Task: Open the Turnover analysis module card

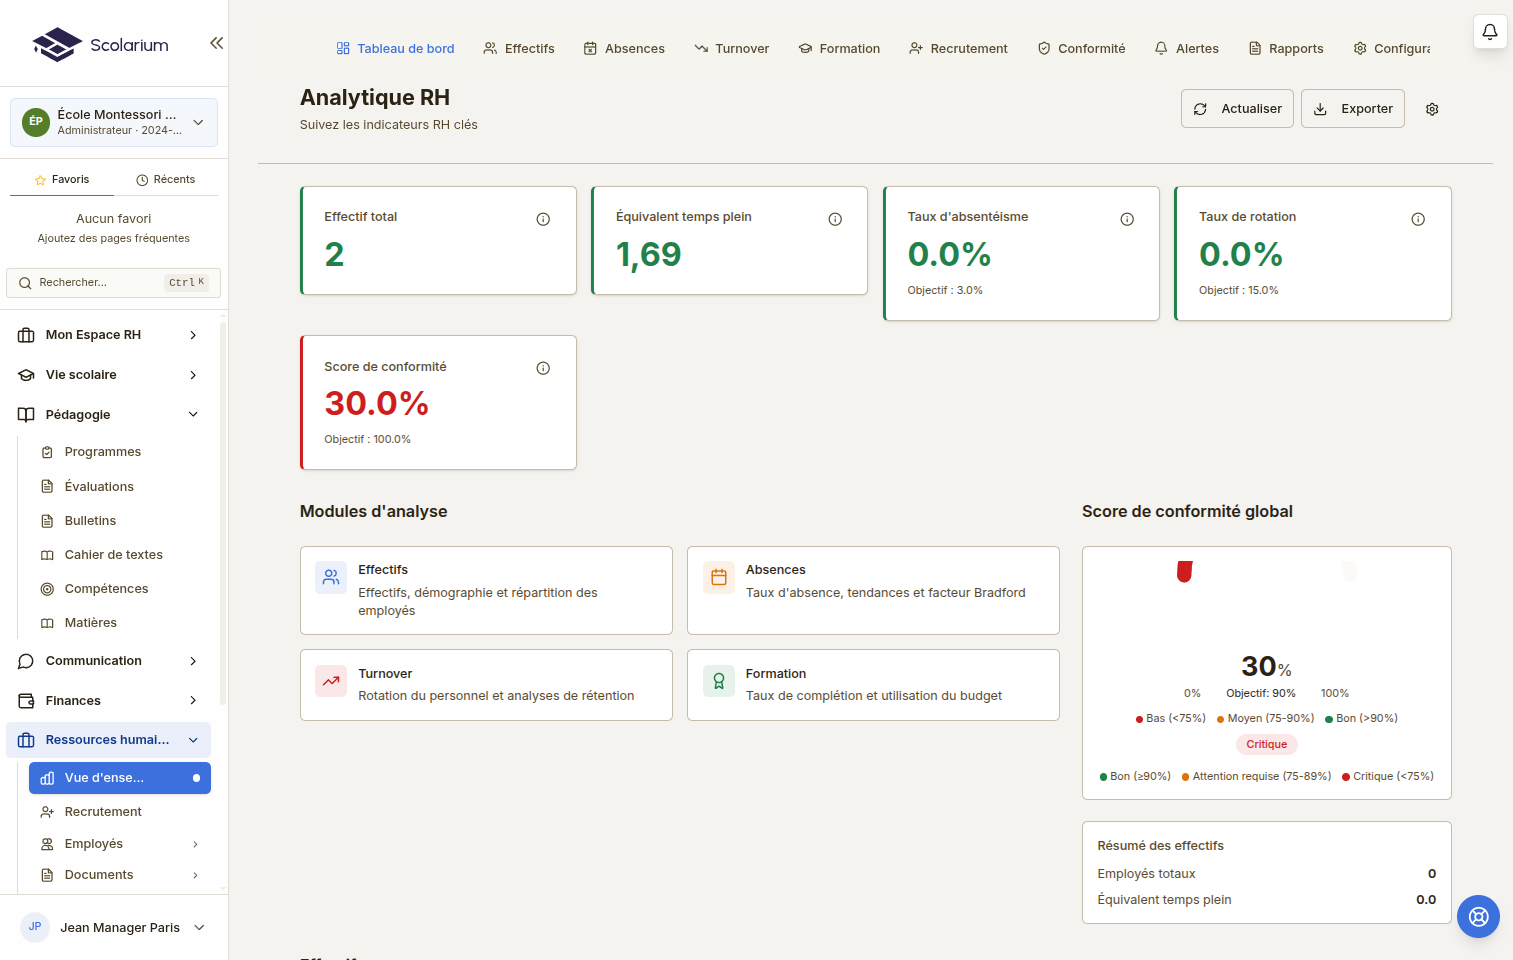Action: (486, 685)
